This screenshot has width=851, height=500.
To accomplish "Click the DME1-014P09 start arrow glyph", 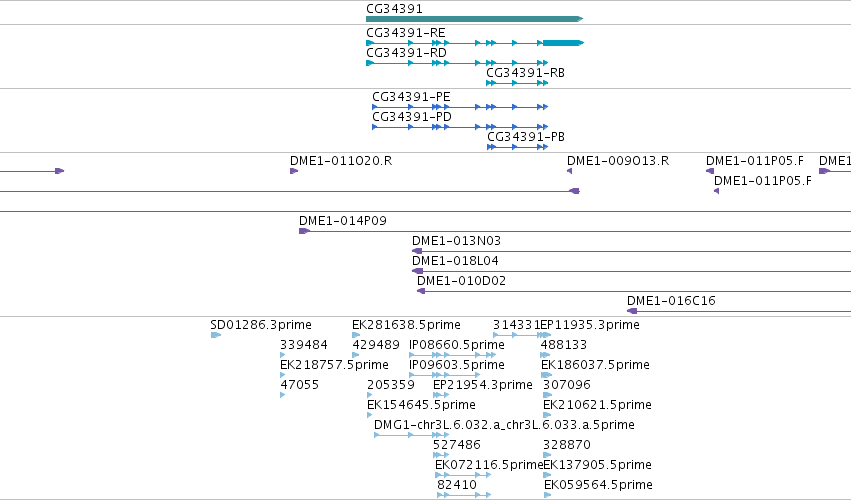I will coord(304,231).
